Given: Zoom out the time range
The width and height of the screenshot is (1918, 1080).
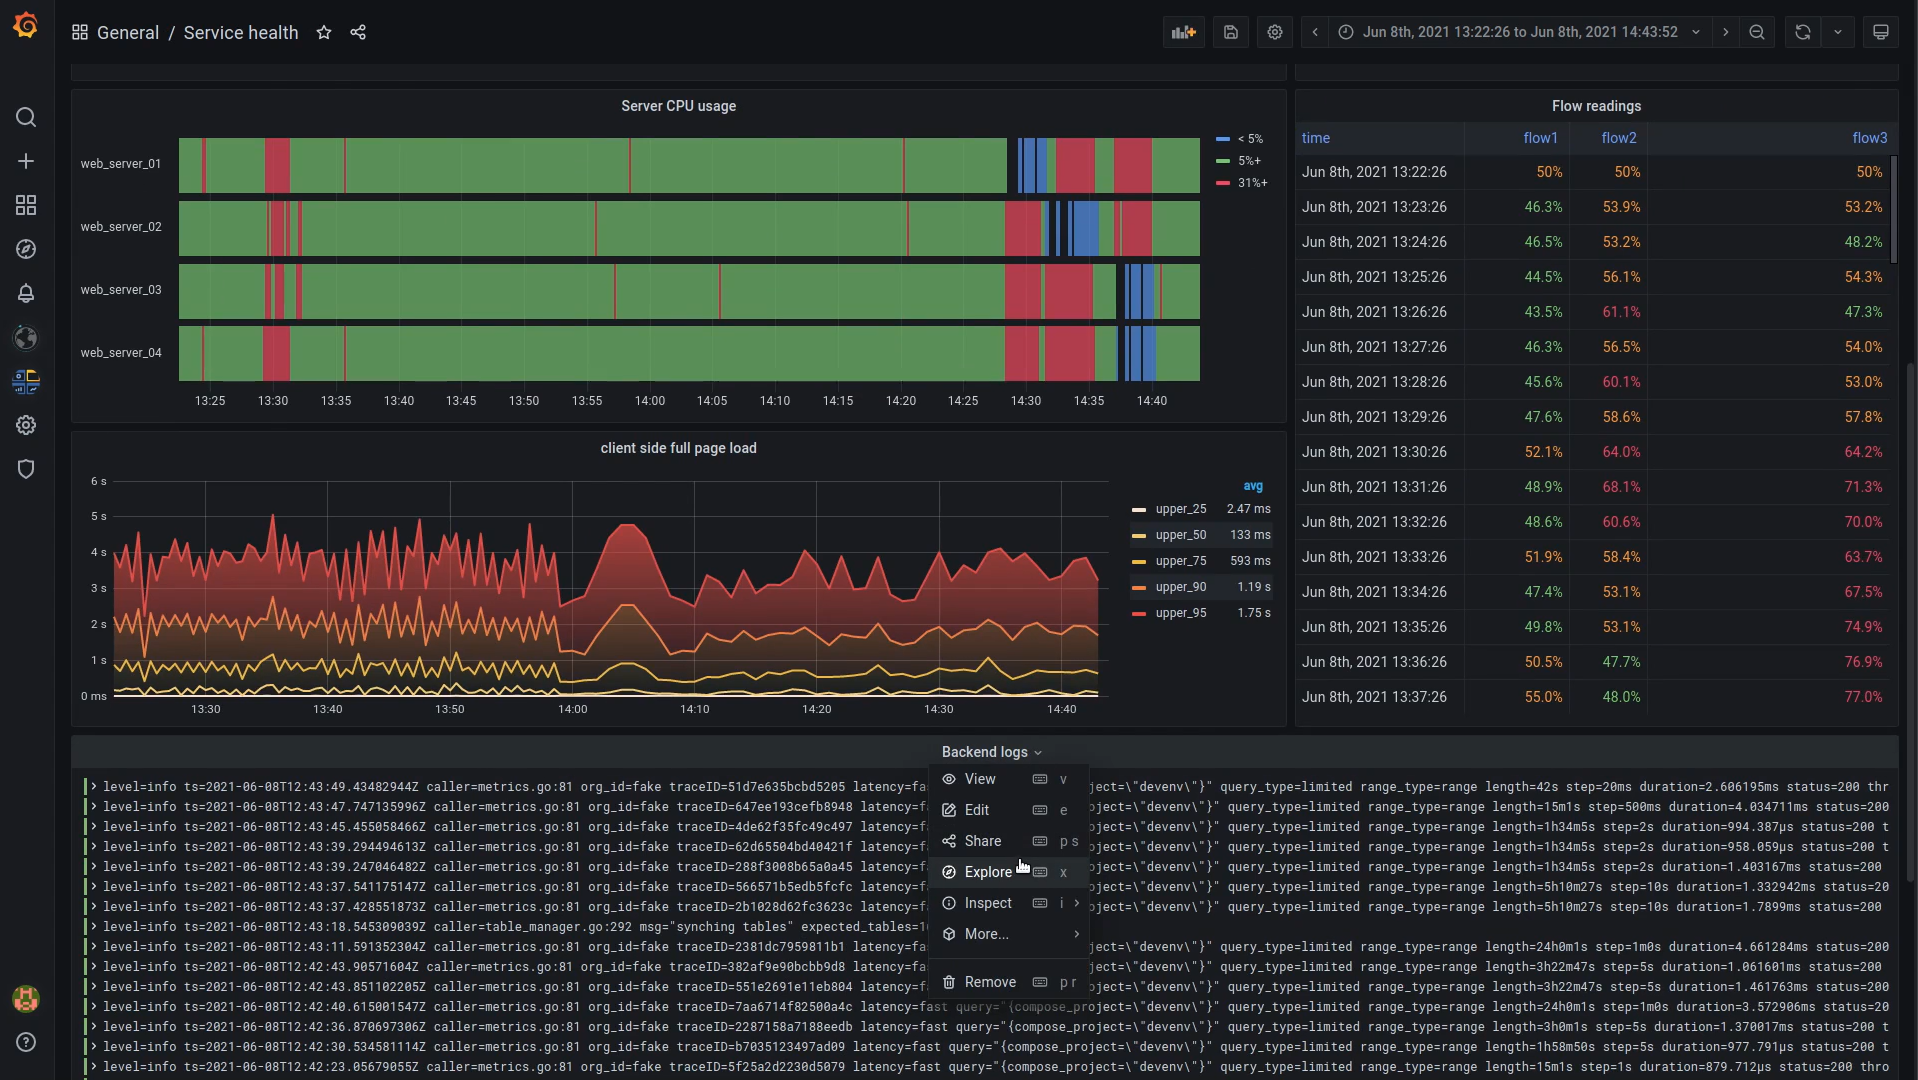Looking at the screenshot, I should [1757, 32].
